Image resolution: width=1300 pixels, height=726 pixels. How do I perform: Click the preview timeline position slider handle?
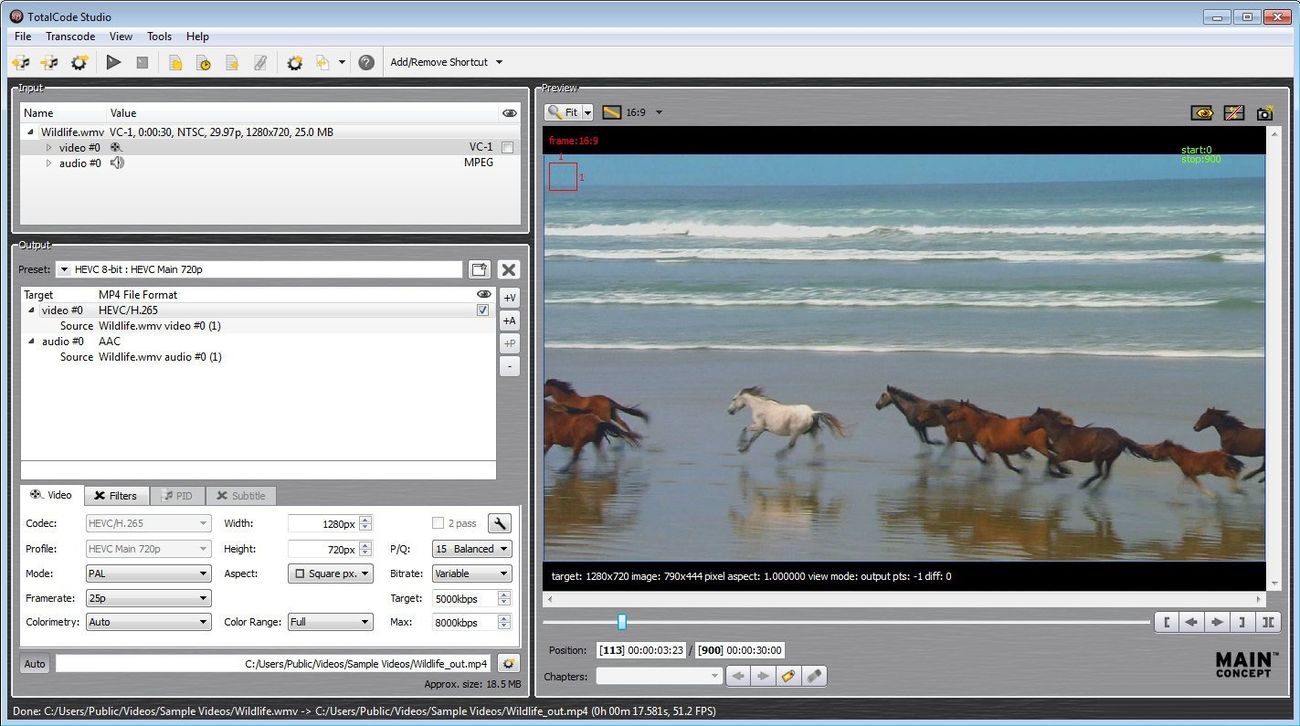pos(621,622)
